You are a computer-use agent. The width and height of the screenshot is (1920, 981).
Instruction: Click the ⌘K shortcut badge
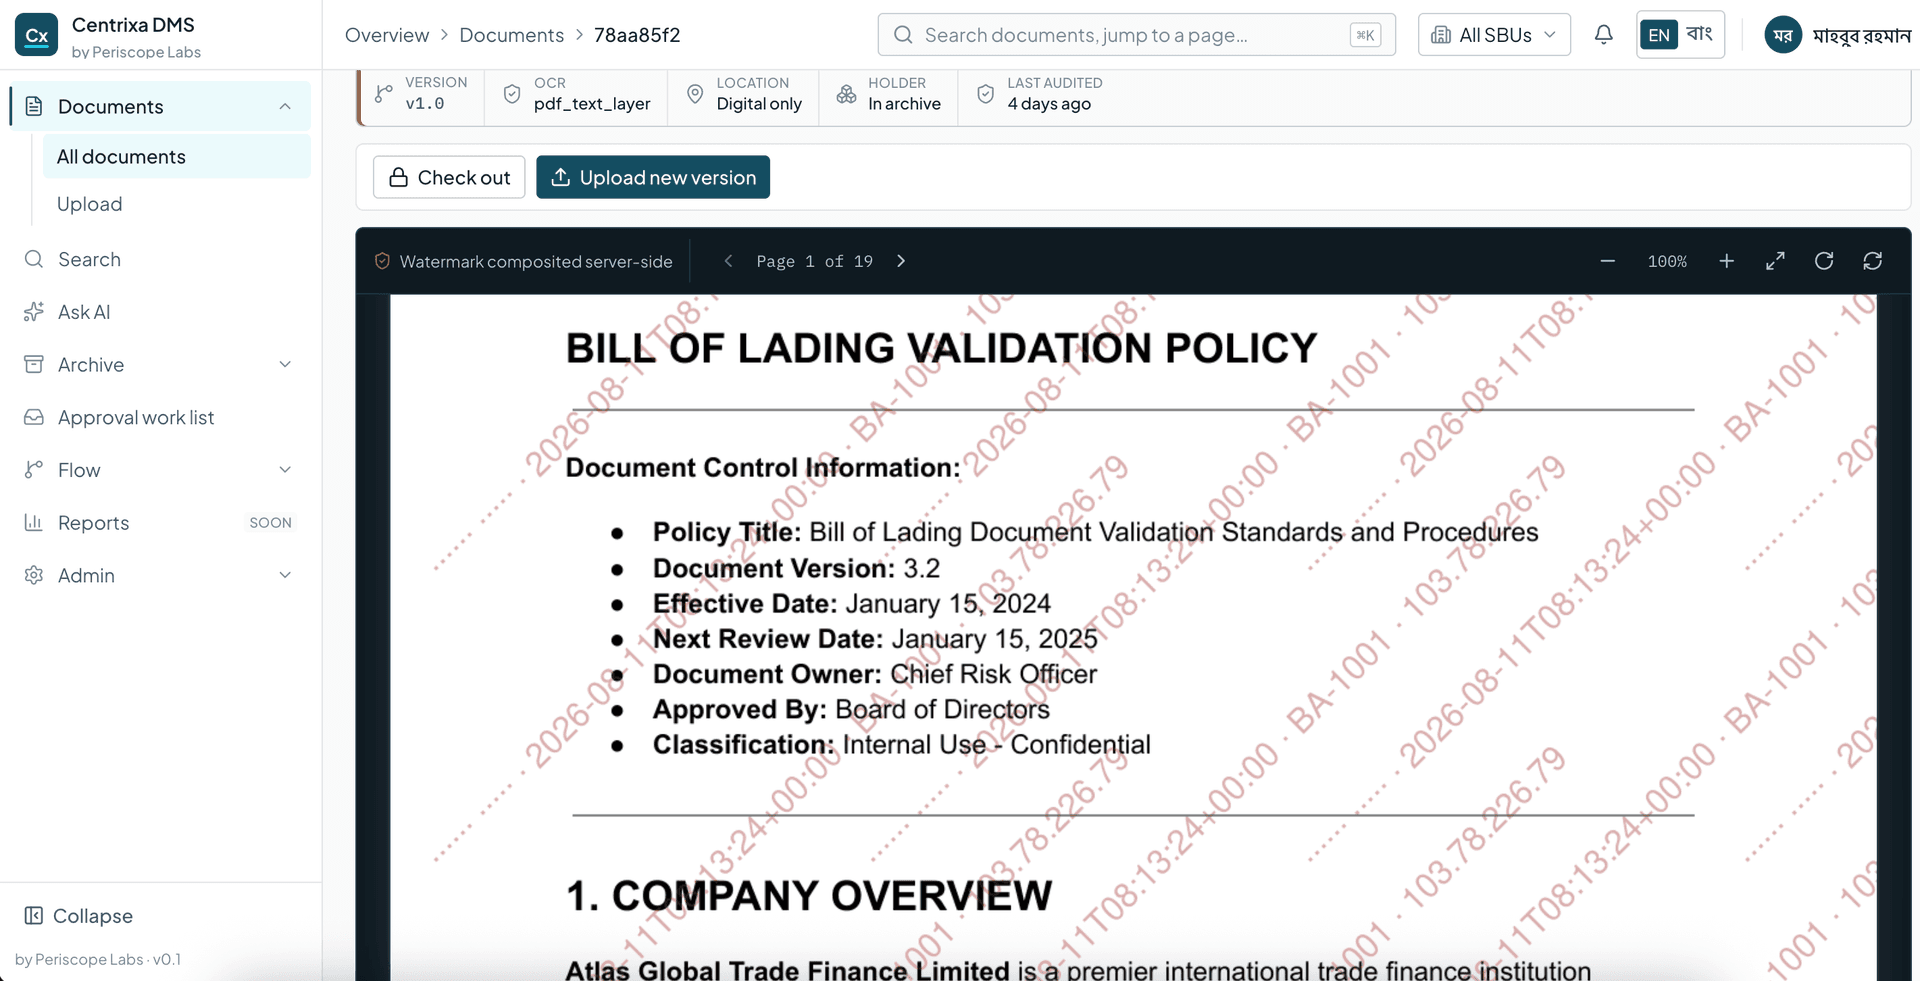1365,35
